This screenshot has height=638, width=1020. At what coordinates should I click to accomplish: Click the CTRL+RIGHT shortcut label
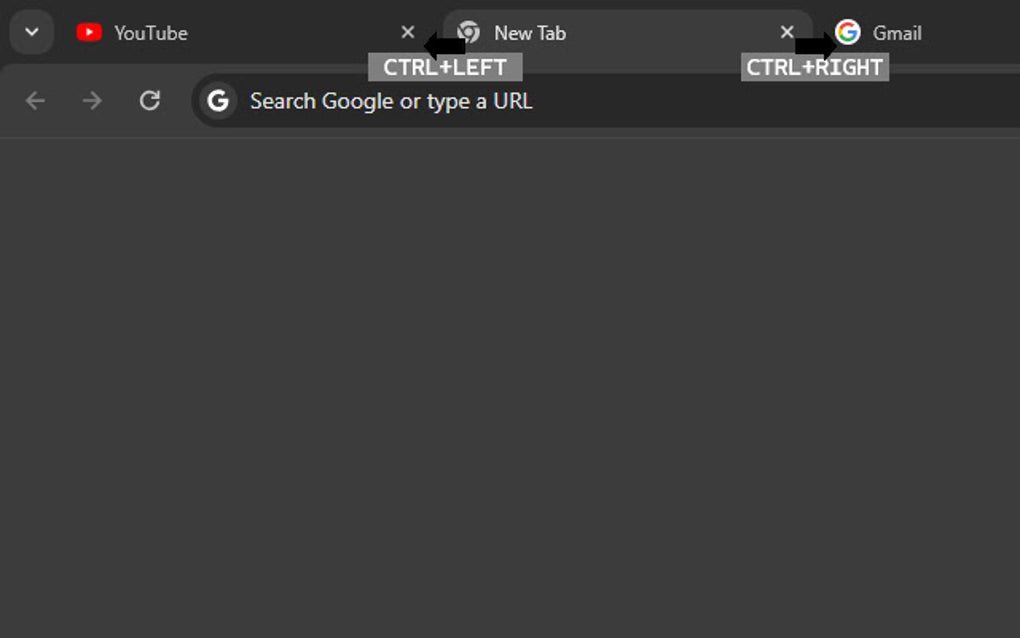(x=813, y=67)
